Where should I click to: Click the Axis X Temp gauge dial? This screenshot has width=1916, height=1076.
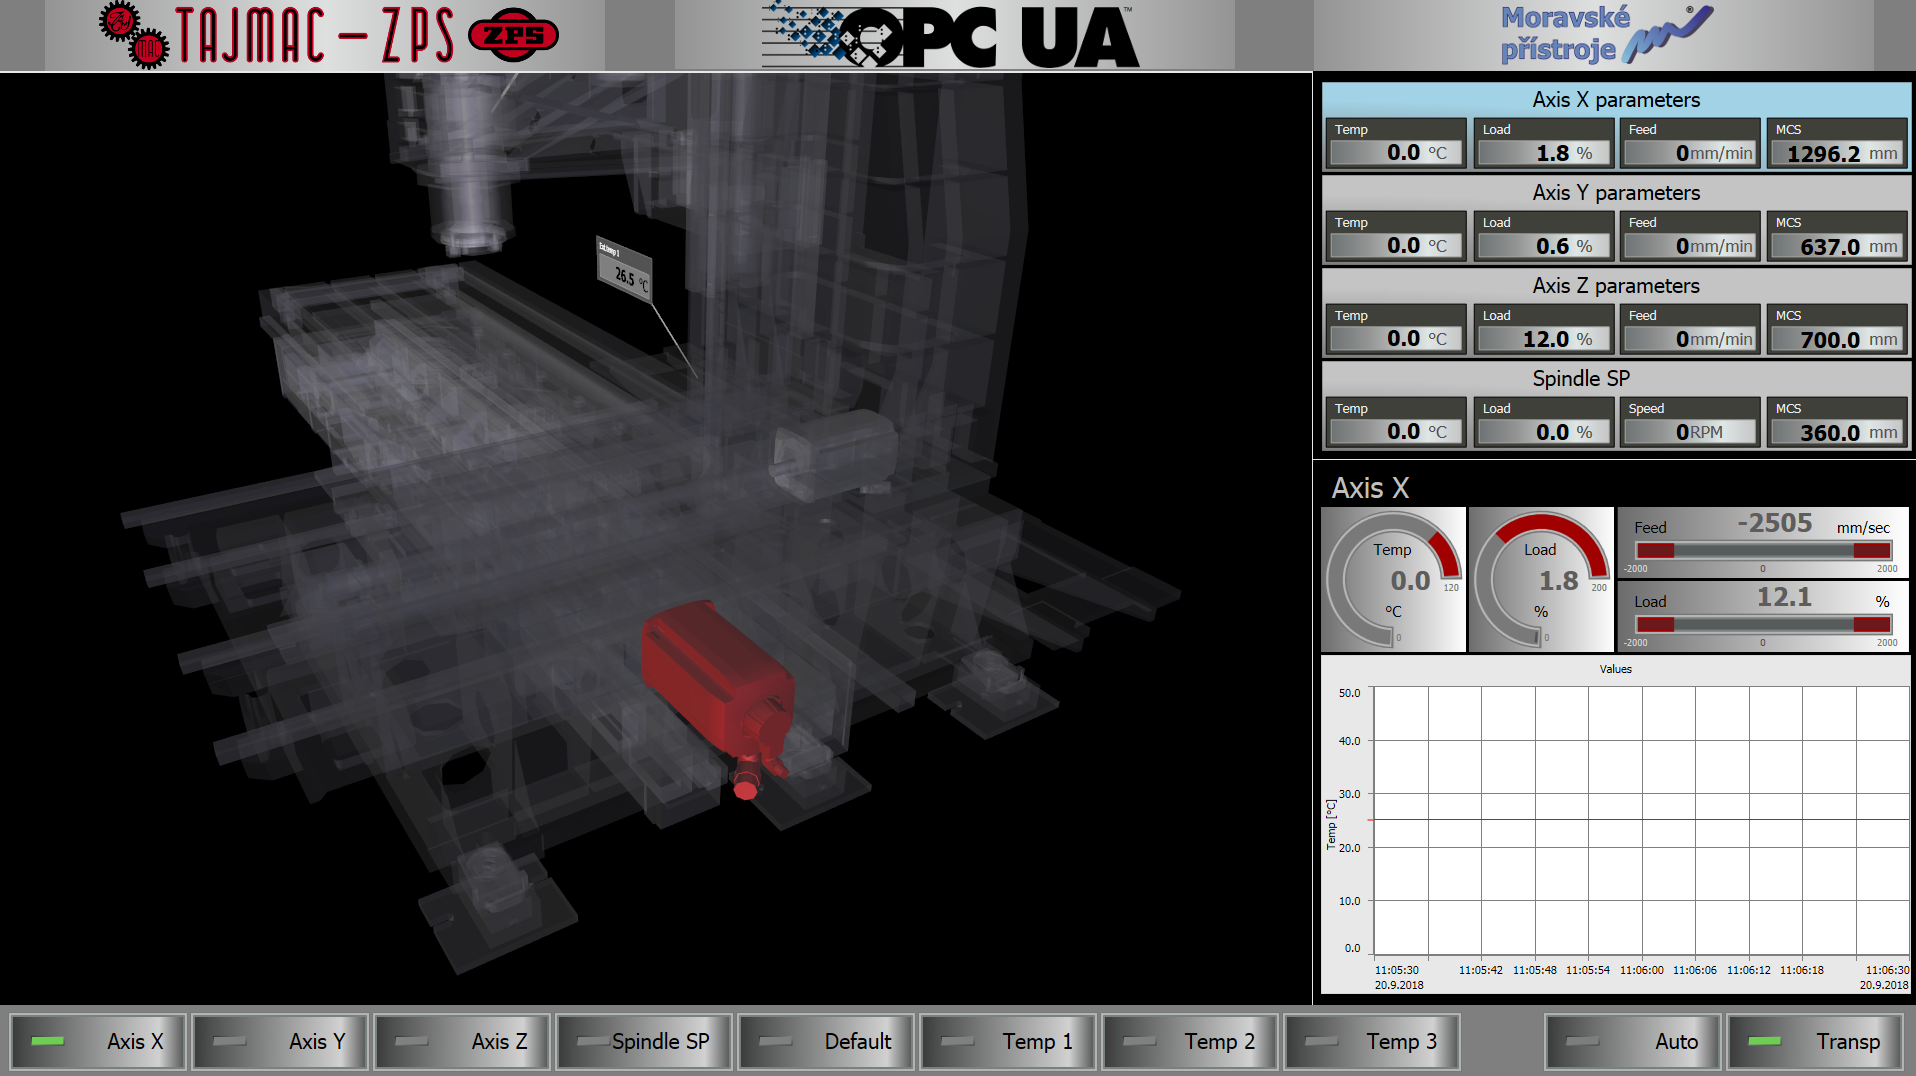pyautogui.click(x=1393, y=580)
